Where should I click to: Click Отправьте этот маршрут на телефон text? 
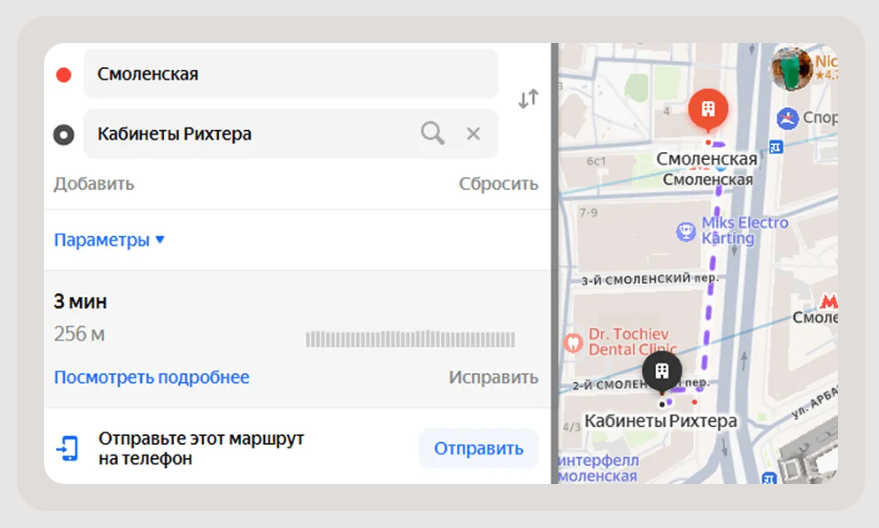tap(201, 448)
